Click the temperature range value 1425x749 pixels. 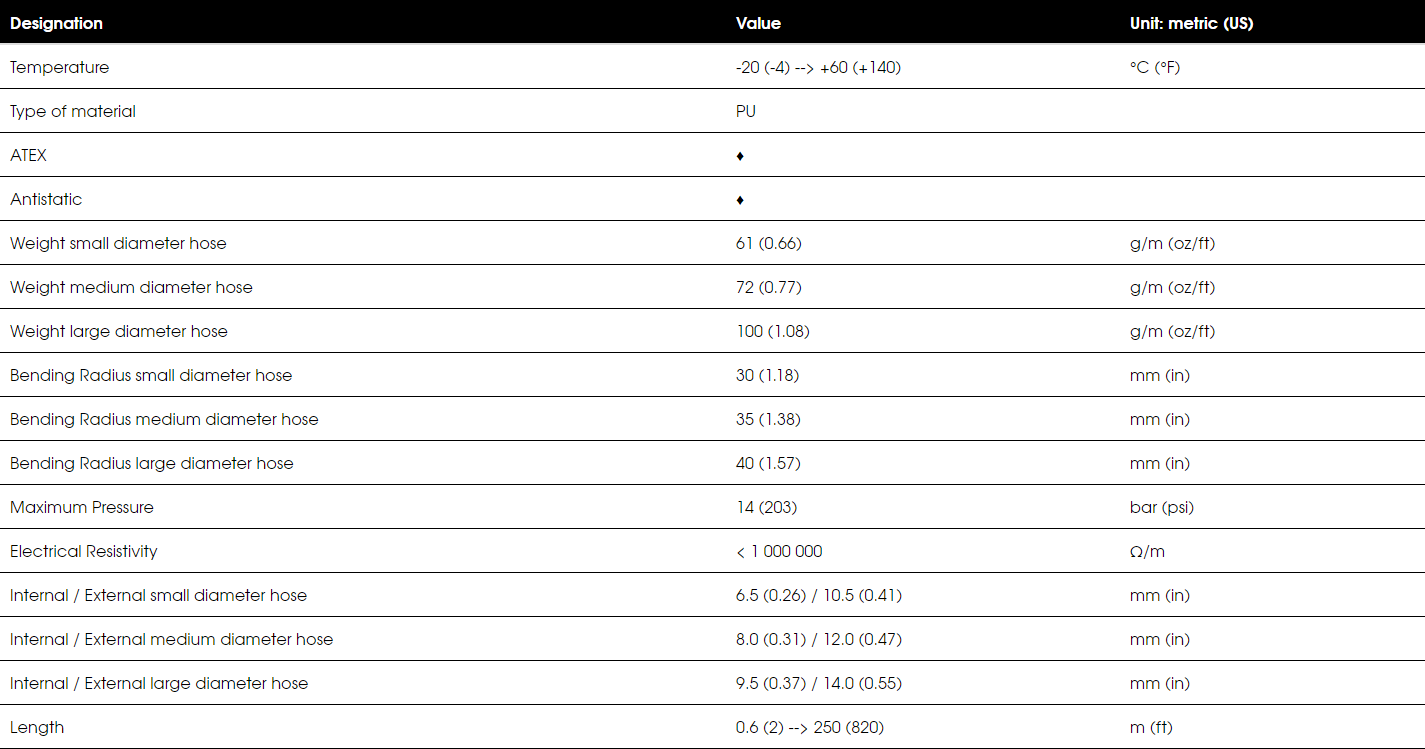coord(818,68)
